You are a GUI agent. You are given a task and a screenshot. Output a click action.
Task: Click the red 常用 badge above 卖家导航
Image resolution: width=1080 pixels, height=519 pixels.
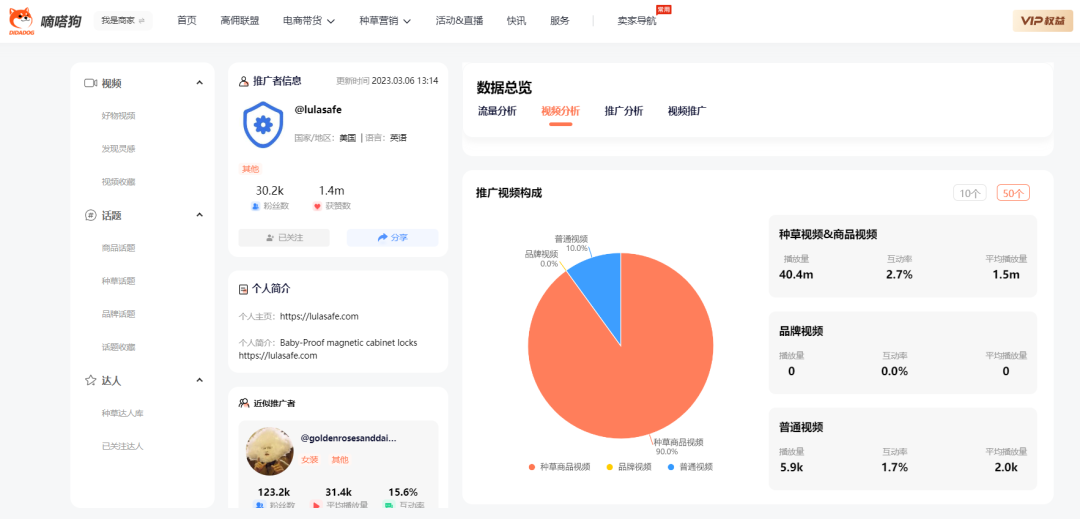(x=663, y=10)
